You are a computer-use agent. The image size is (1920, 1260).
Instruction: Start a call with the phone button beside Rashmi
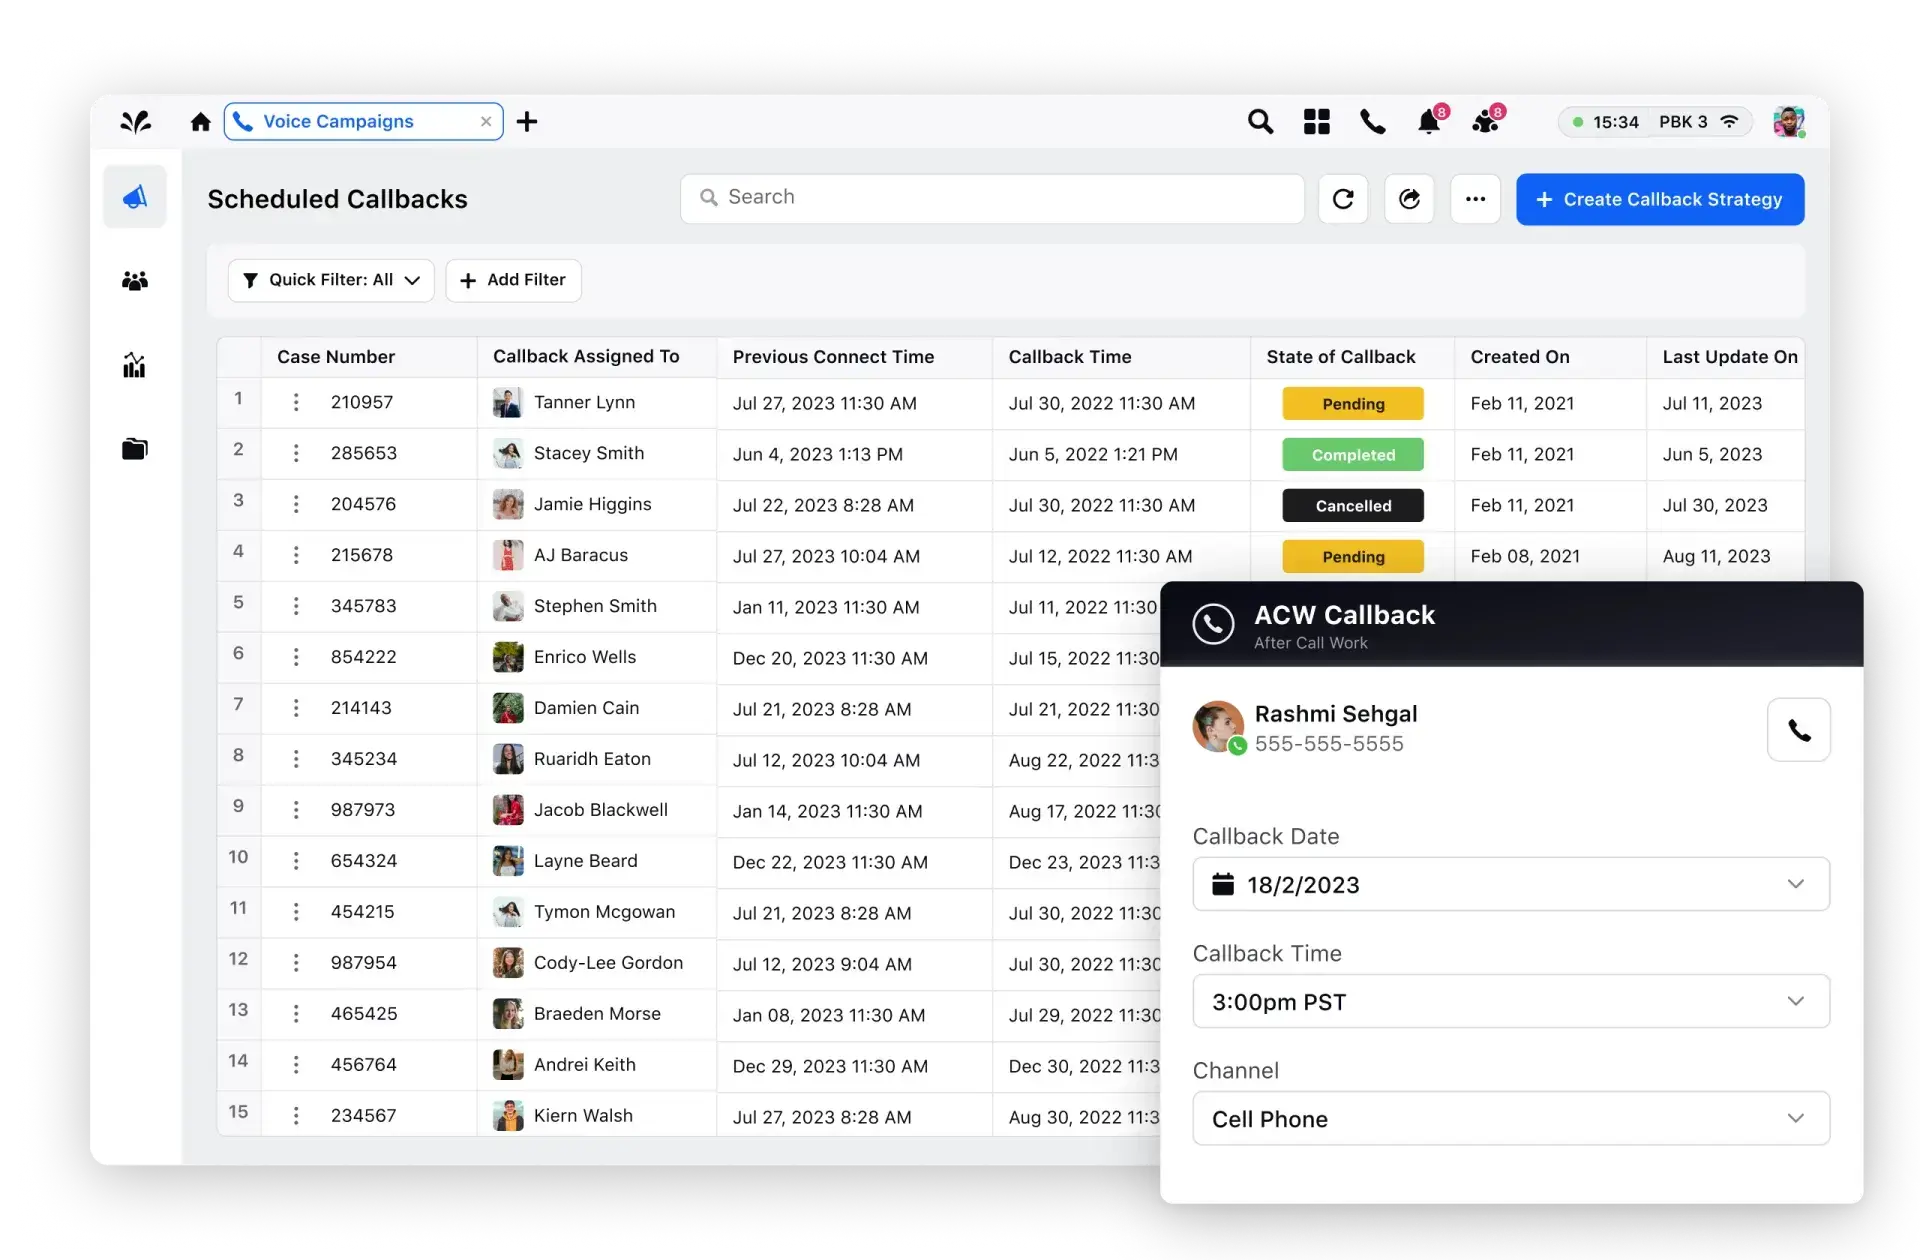pos(1799,729)
